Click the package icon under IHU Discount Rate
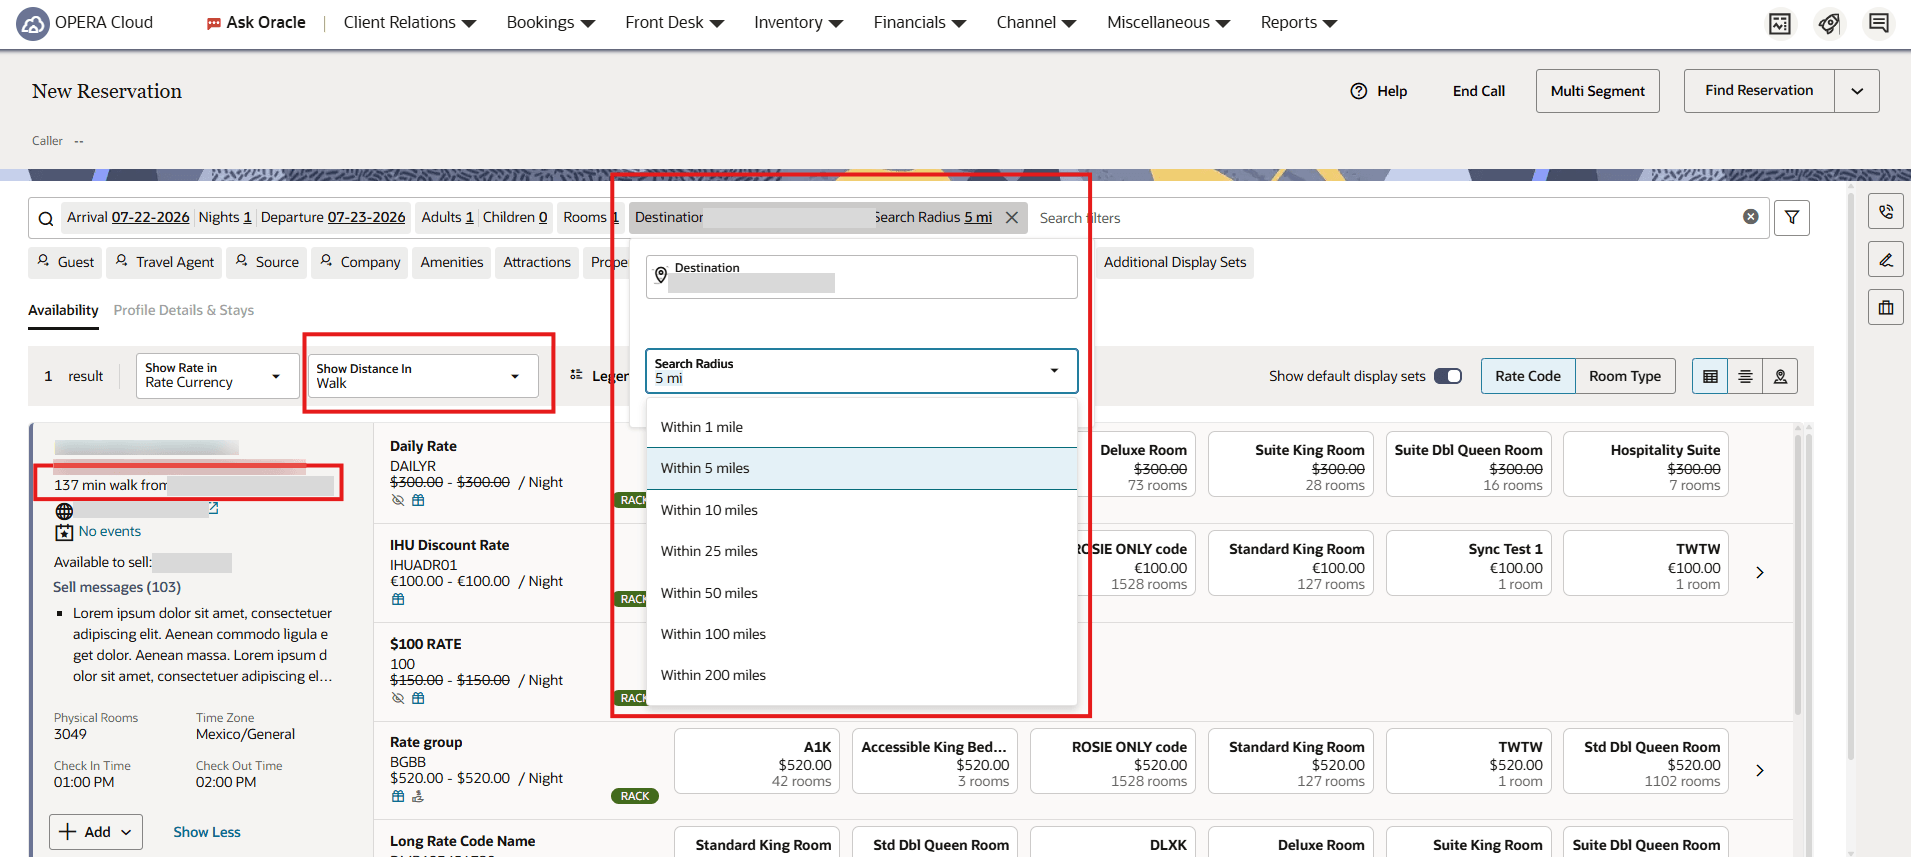The width and height of the screenshot is (1911, 857). coord(398,599)
